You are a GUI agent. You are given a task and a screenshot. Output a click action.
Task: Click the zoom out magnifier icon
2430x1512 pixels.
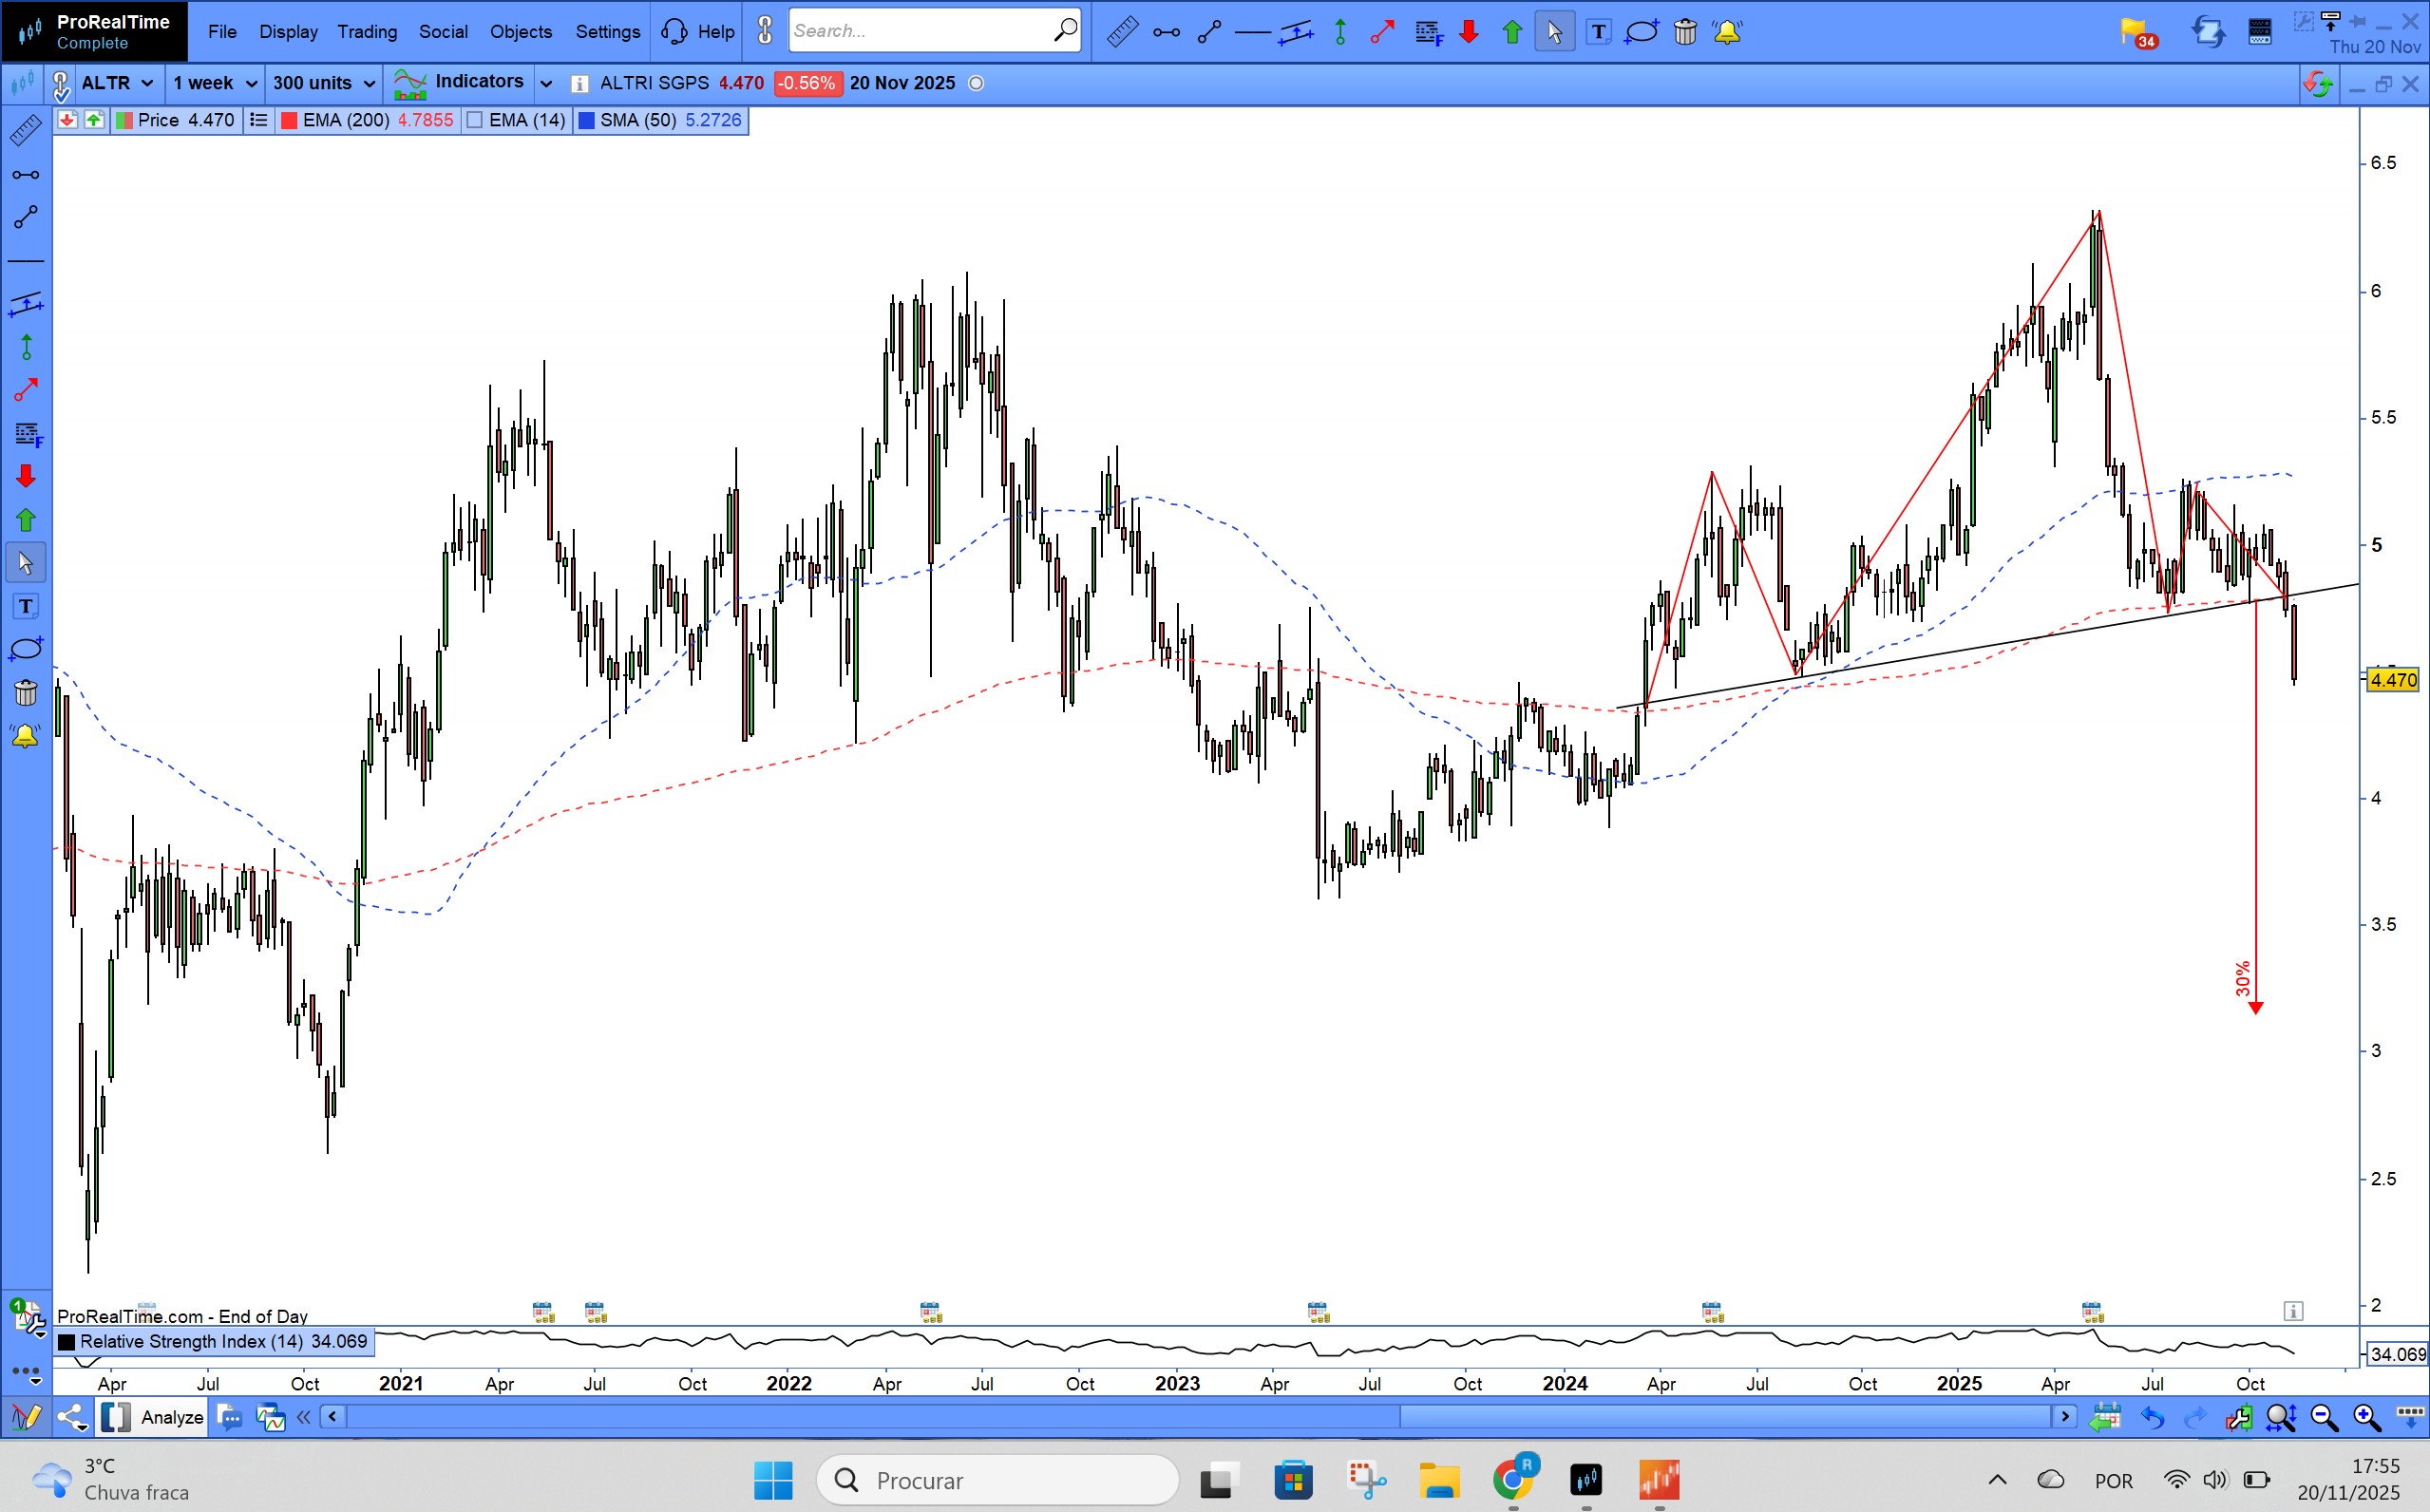[x=2323, y=1417]
